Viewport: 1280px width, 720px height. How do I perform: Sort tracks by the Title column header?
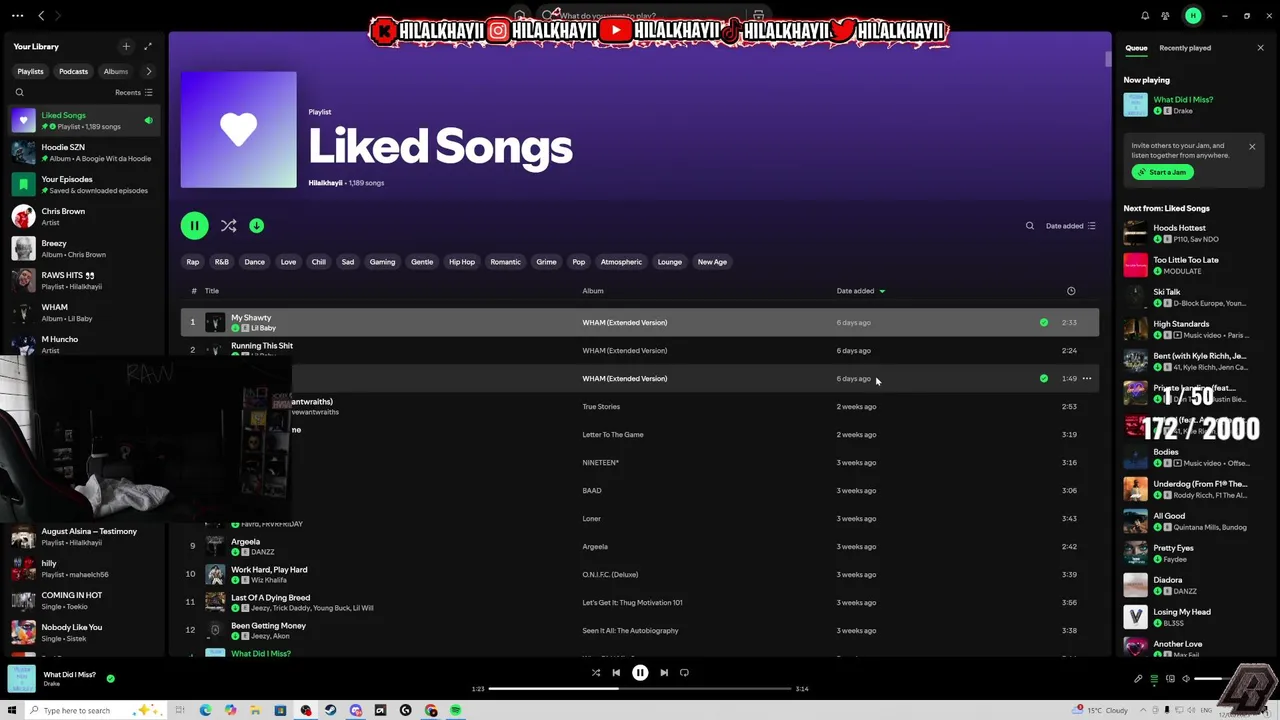coord(212,291)
